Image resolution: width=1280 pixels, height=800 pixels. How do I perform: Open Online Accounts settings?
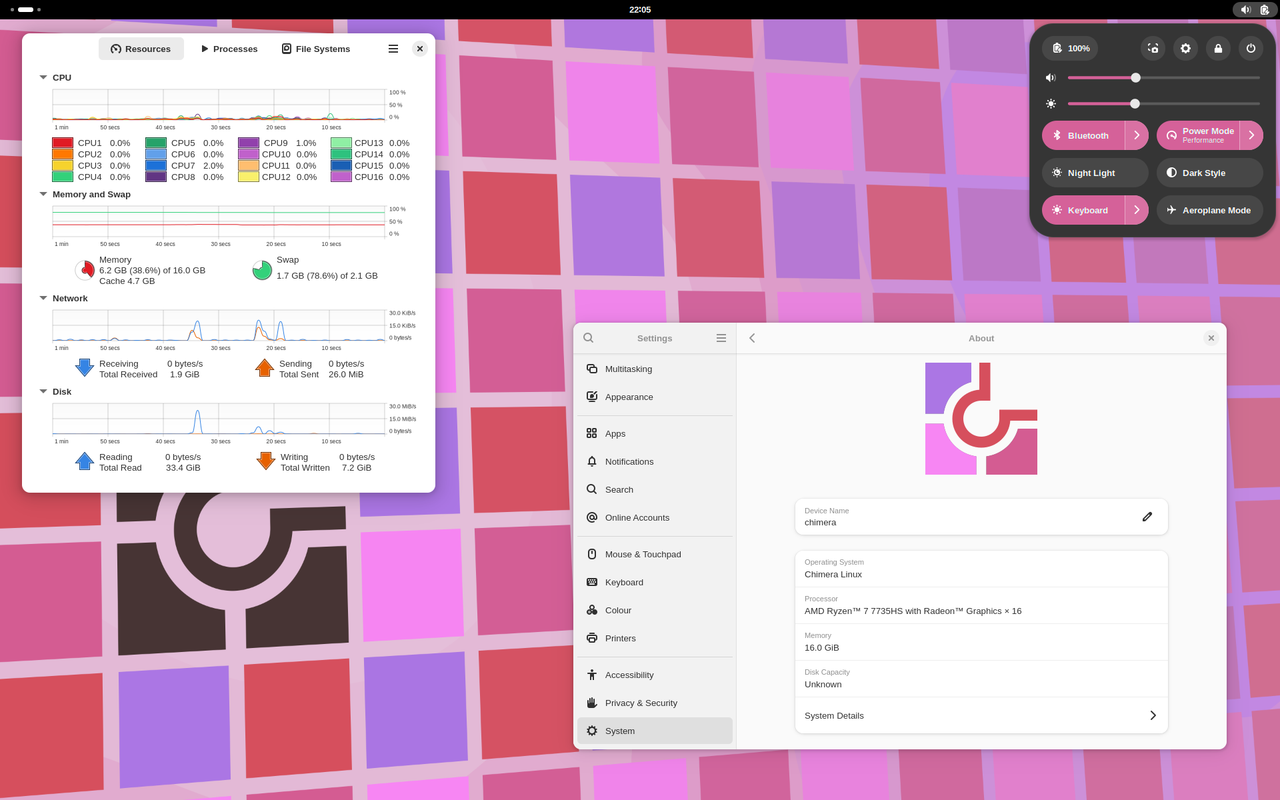(655, 517)
